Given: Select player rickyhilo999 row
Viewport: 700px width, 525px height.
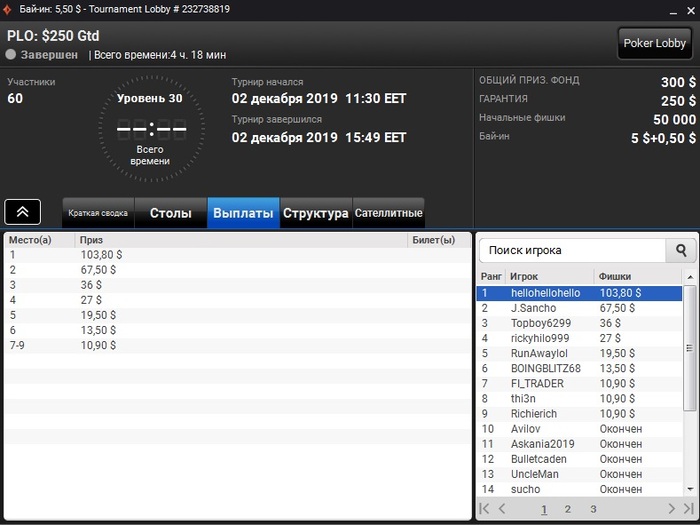Looking at the screenshot, I should coord(579,338).
